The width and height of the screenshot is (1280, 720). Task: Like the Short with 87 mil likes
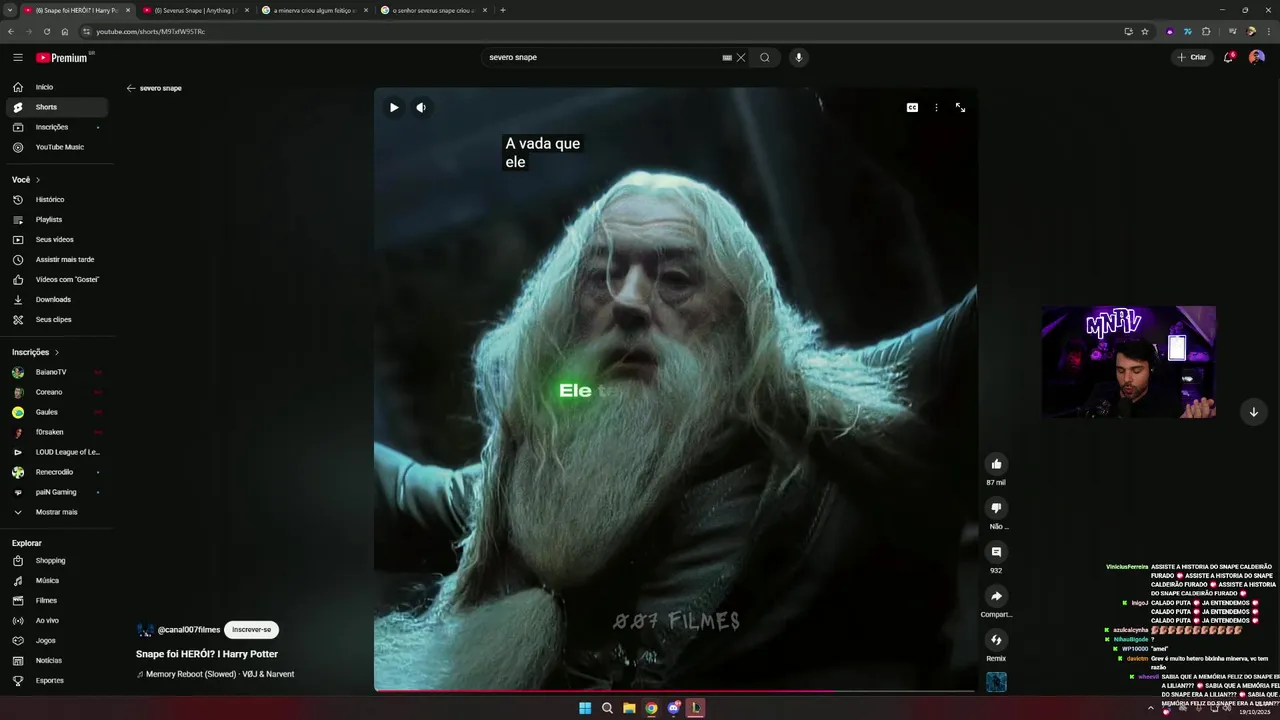[996, 464]
